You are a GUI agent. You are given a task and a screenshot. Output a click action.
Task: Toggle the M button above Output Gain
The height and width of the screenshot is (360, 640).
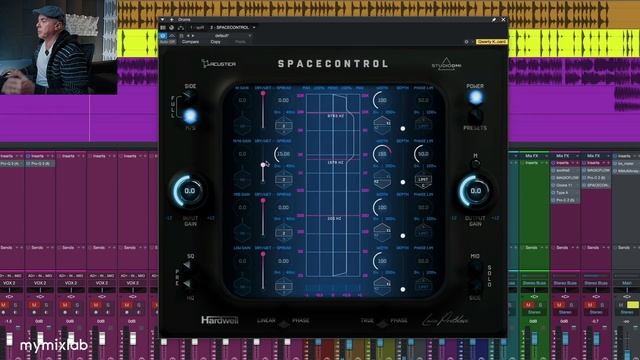pyautogui.click(x=476, y=164)
